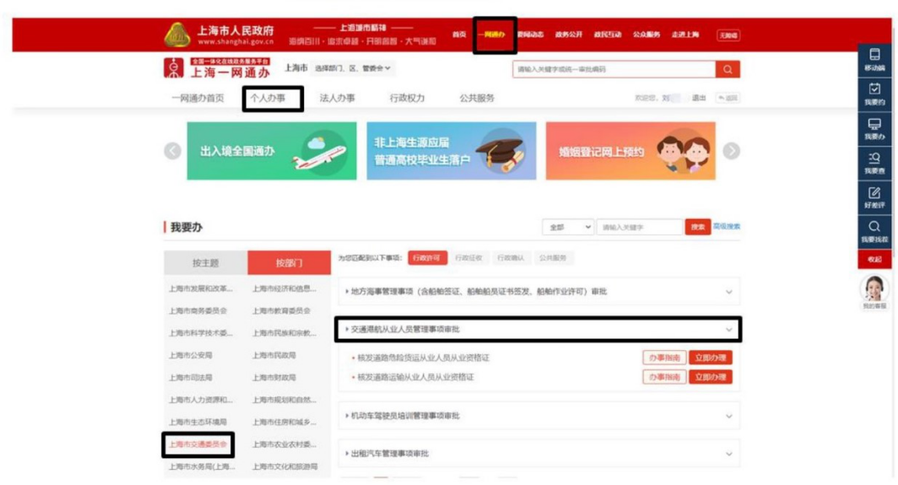This screenshot has width=898, height=485.
Task: Switch to 行政权力 tab
Action: [x=407, y=98]
